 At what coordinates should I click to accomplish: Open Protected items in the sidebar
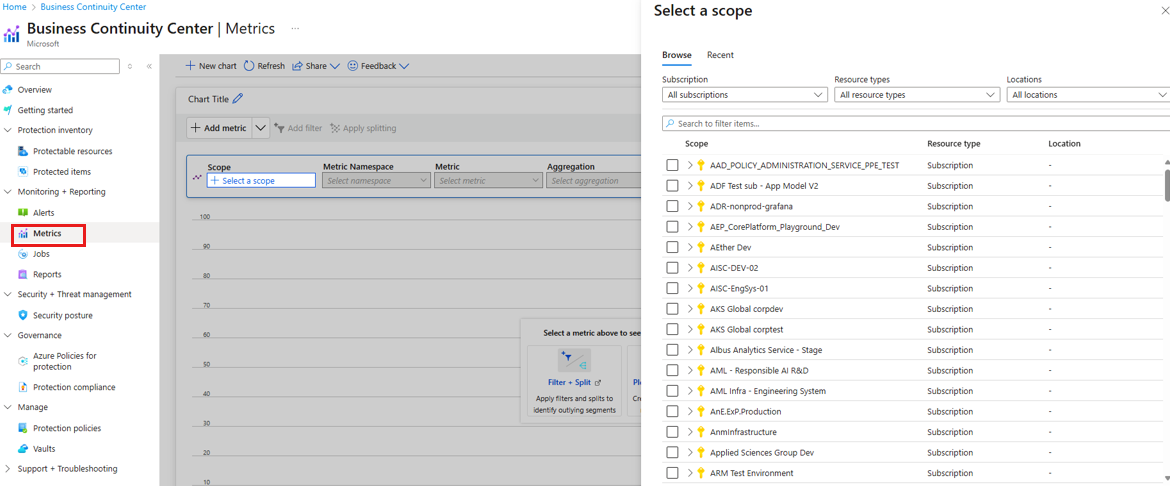pos(61,172)
